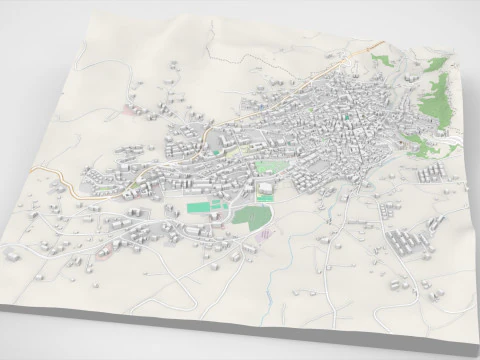Click the bright green rectangular sports field
Image resolution: width=480 pixels, height=360 pixels.
198,208
